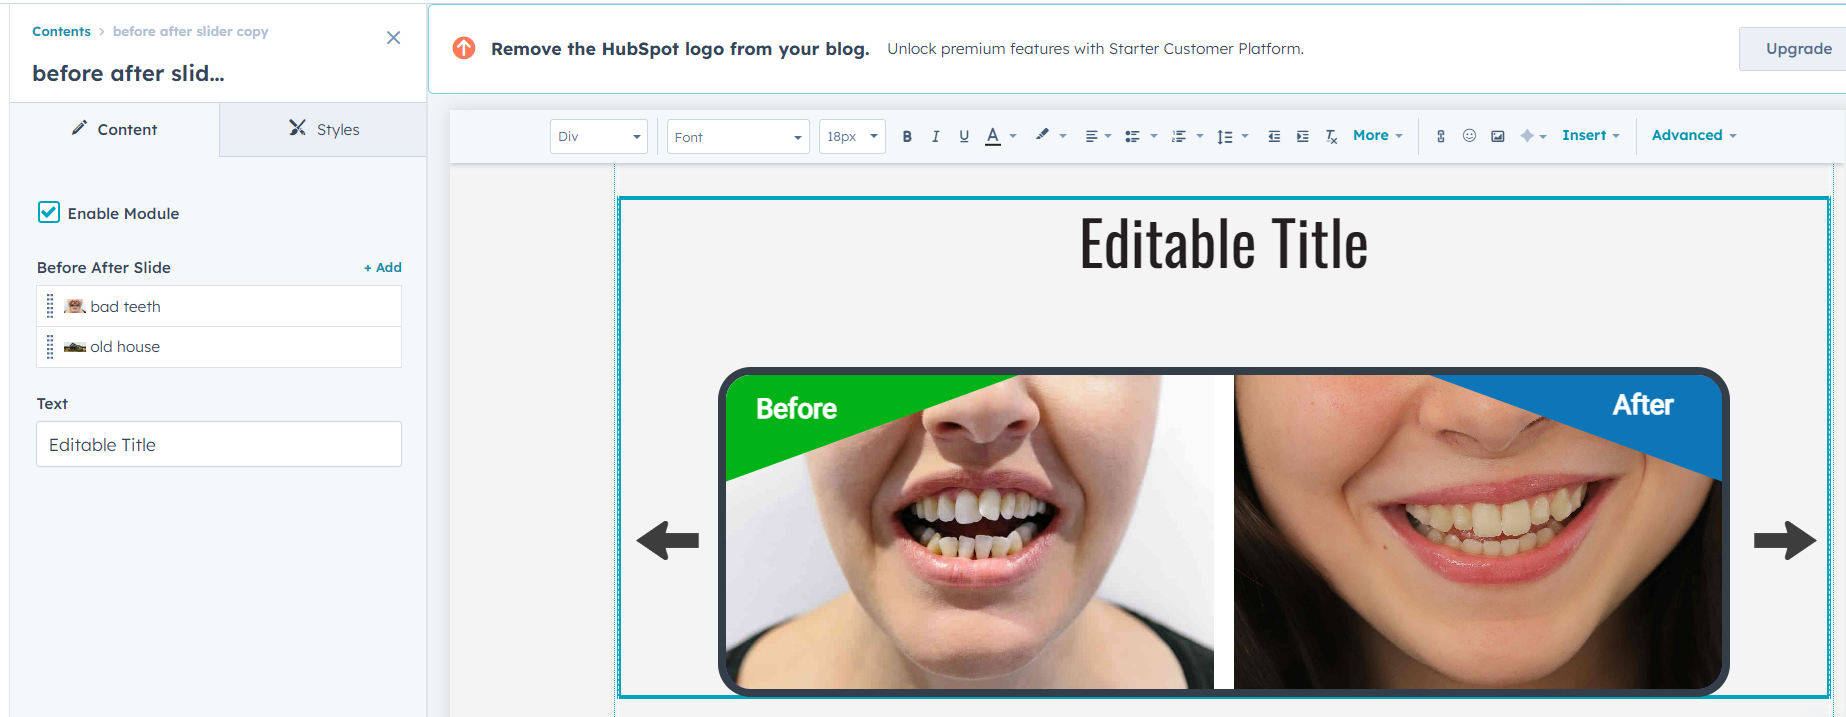
Task: Add a new Before After Slide
Action: (383, 267)
